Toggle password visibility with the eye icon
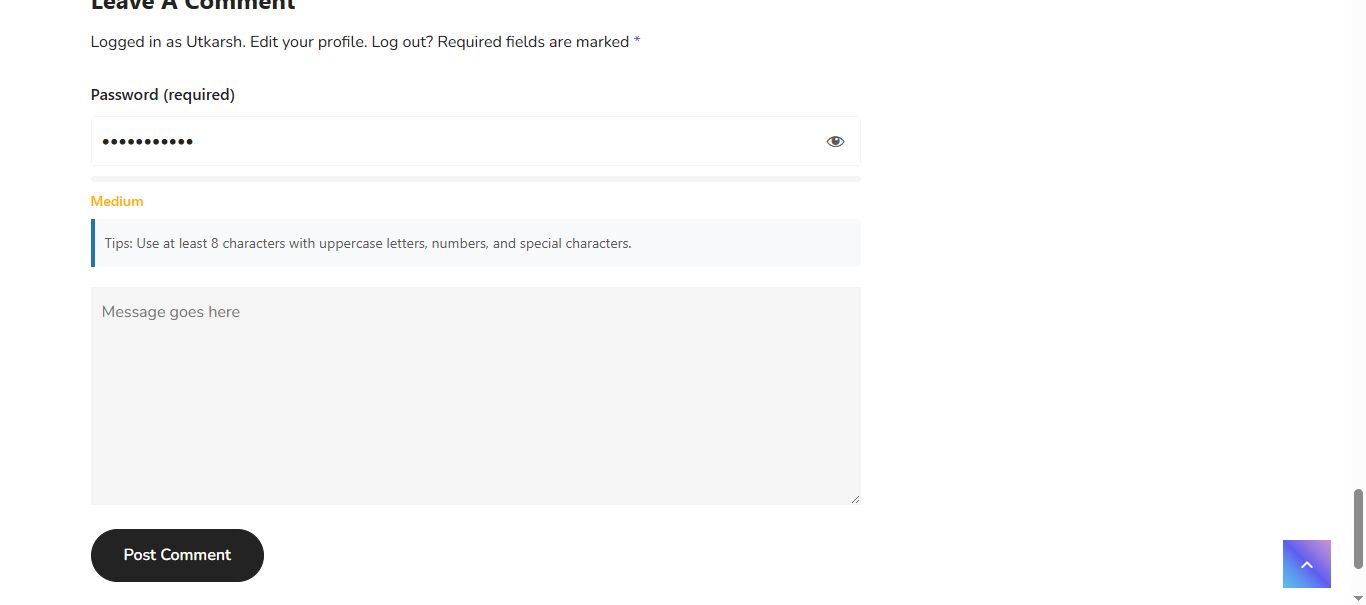This screenshot has width=1366, height=605. [x=835, y=142]
